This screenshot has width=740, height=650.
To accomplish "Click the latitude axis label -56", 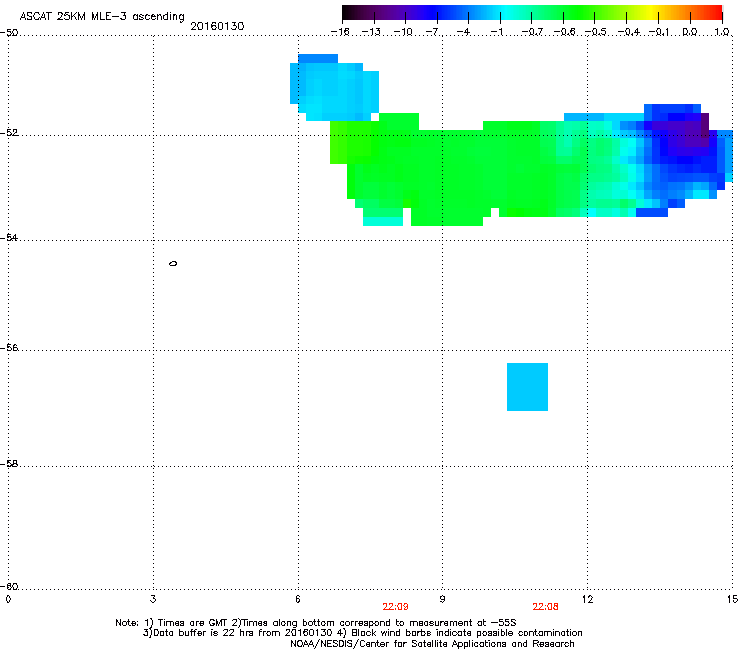I will (x=9, y=348).
